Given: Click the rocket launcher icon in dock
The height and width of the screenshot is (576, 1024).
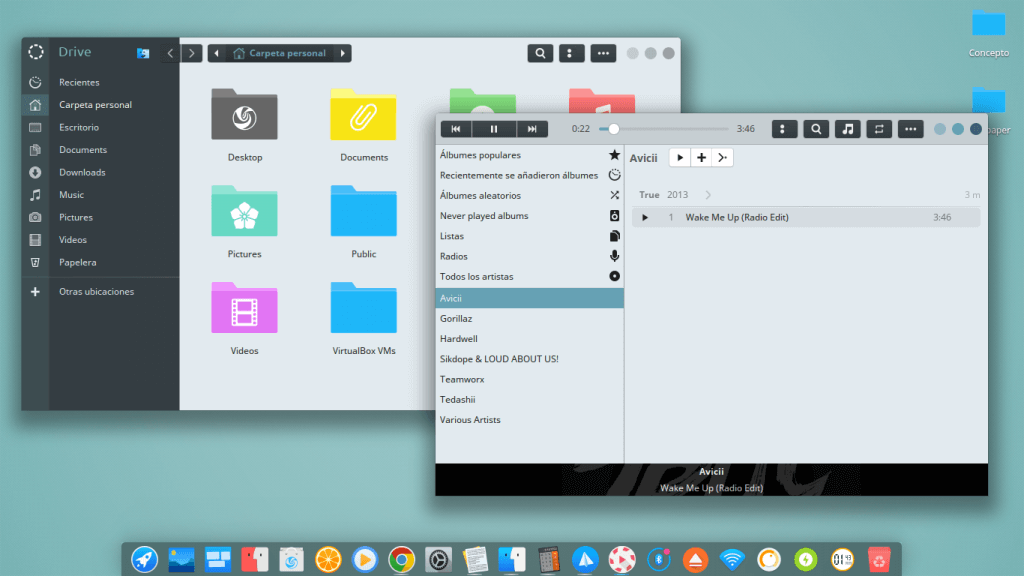Looking at the screenshot, I should tap(144, 560).
